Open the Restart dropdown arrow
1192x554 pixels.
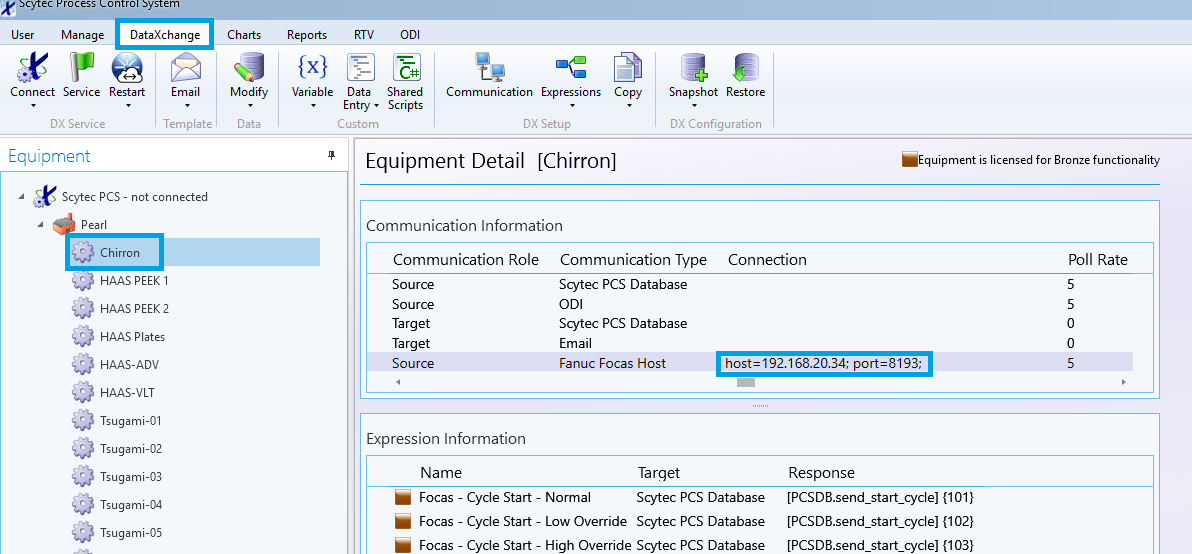[x=127, y=106]
